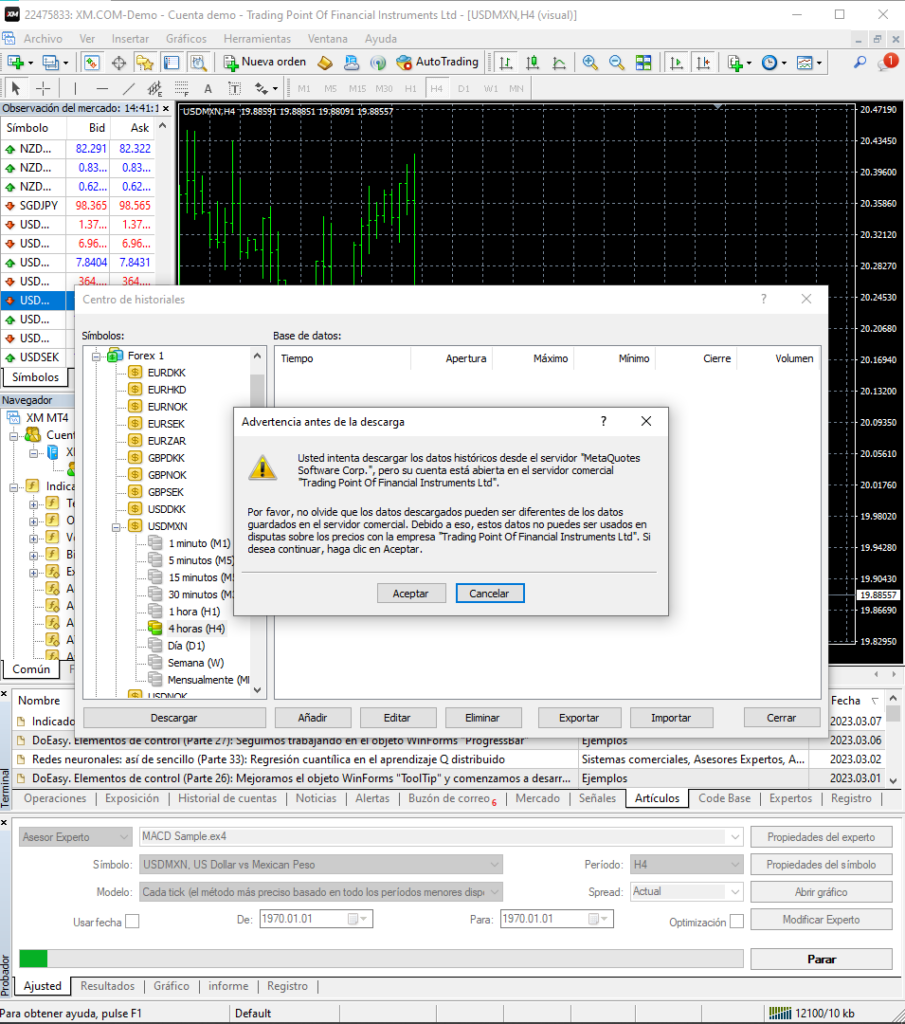This screenshot has width=905, height=1024.
Task: Tile windows with the grid icon
Action: pyautogui.click(x=643, y=63)
